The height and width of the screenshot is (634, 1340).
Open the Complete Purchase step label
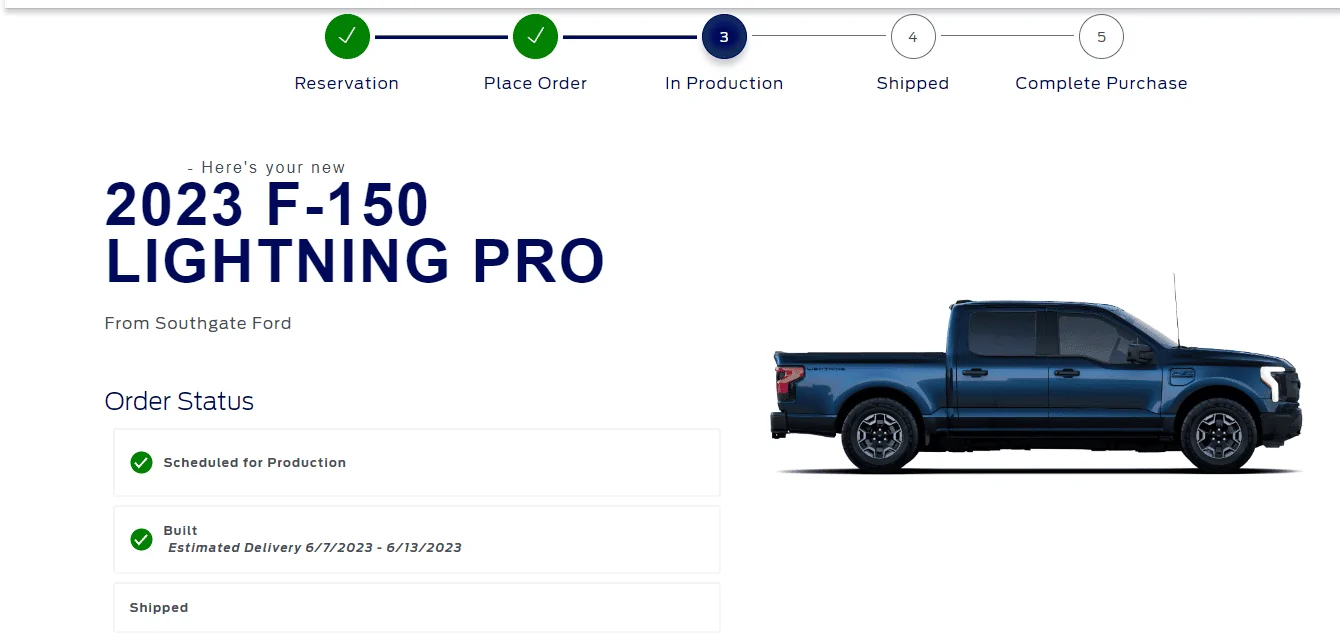tap(1101, 83)
